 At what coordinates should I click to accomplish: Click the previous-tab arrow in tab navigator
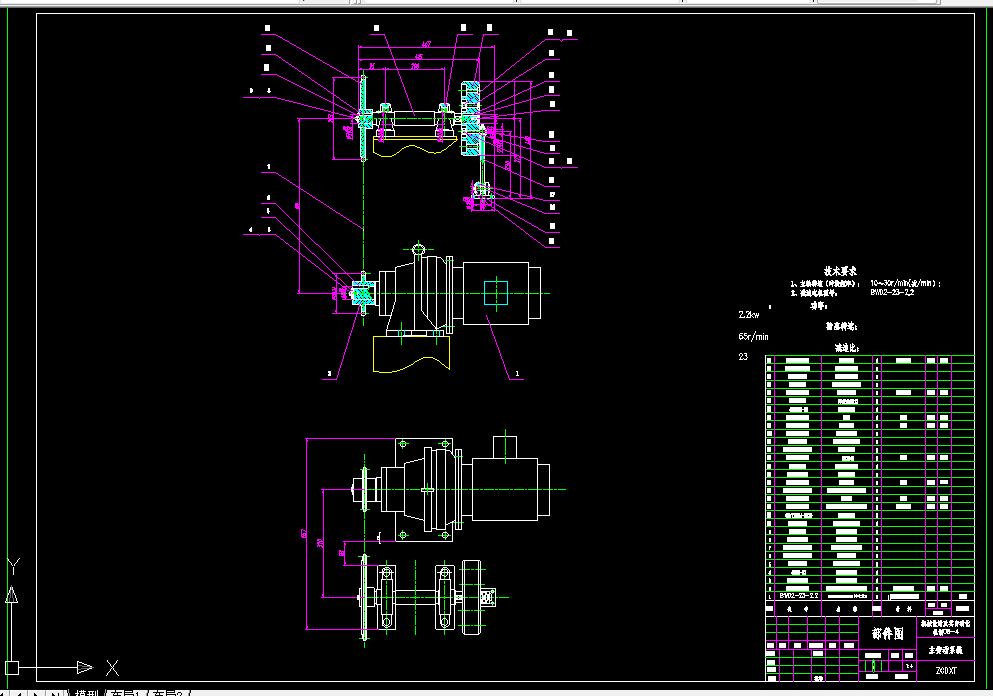[x=20, y=693]
